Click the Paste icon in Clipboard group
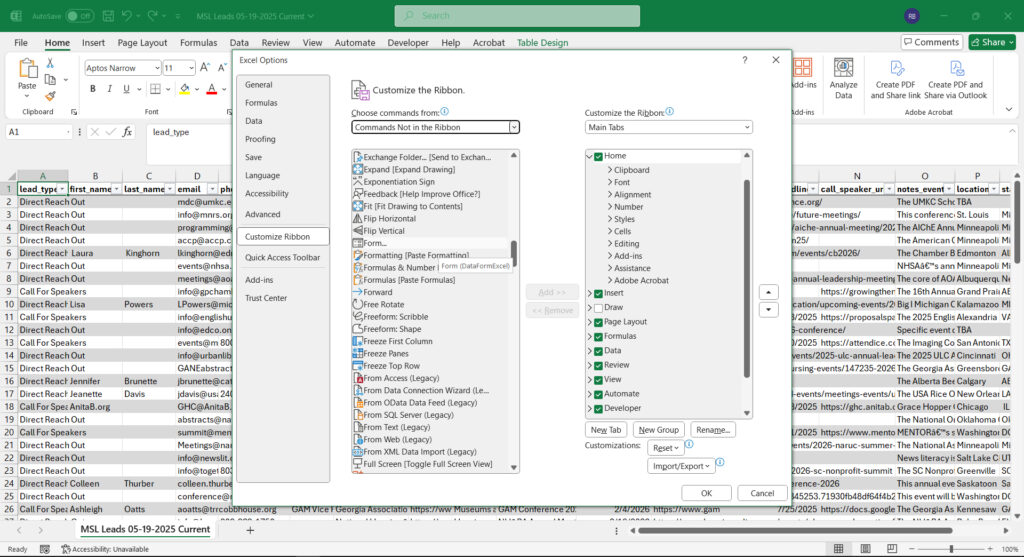Screen dimensions: 1024x557 click(x=27, y=69)
